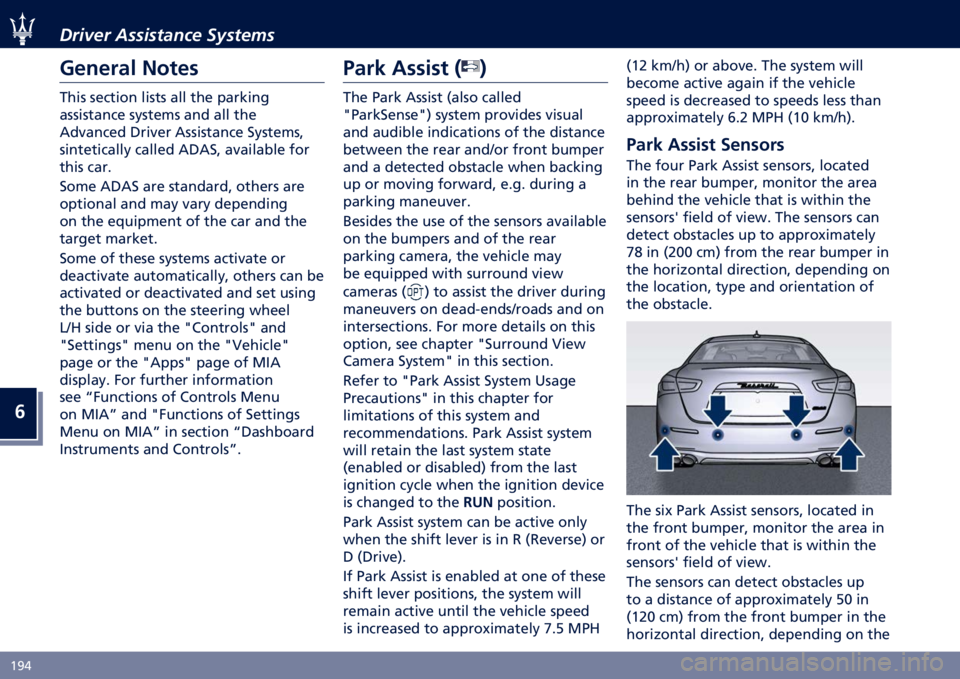Click the carmanualsonline.info site text
Screen dimensions: 960x679
[811, 662]
